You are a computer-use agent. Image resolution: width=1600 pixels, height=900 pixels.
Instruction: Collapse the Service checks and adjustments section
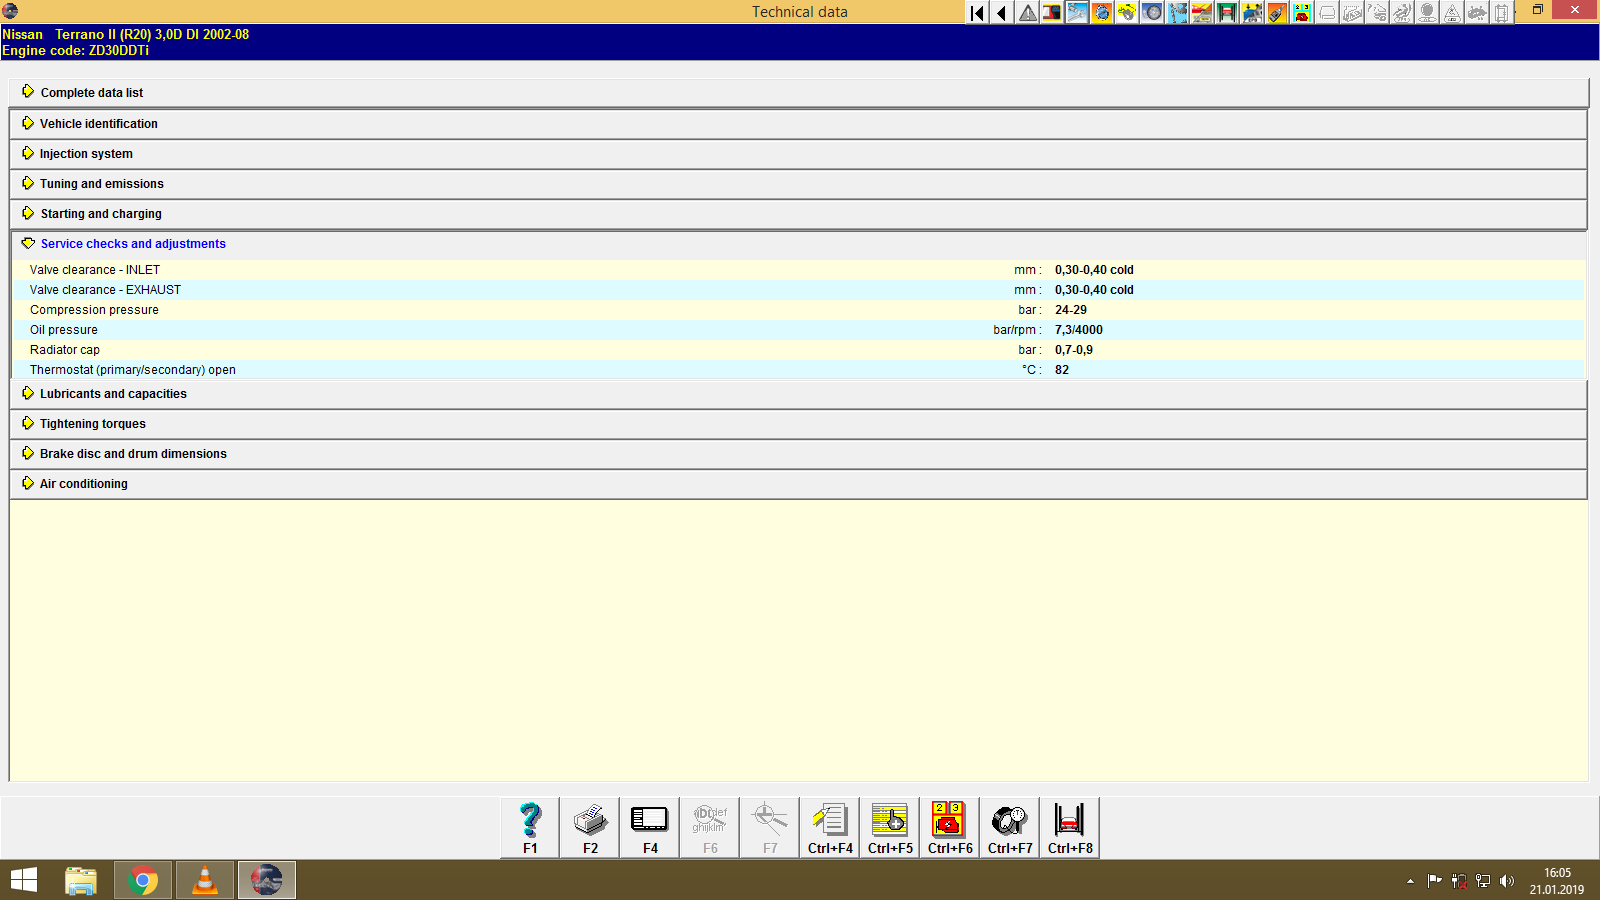132,243
